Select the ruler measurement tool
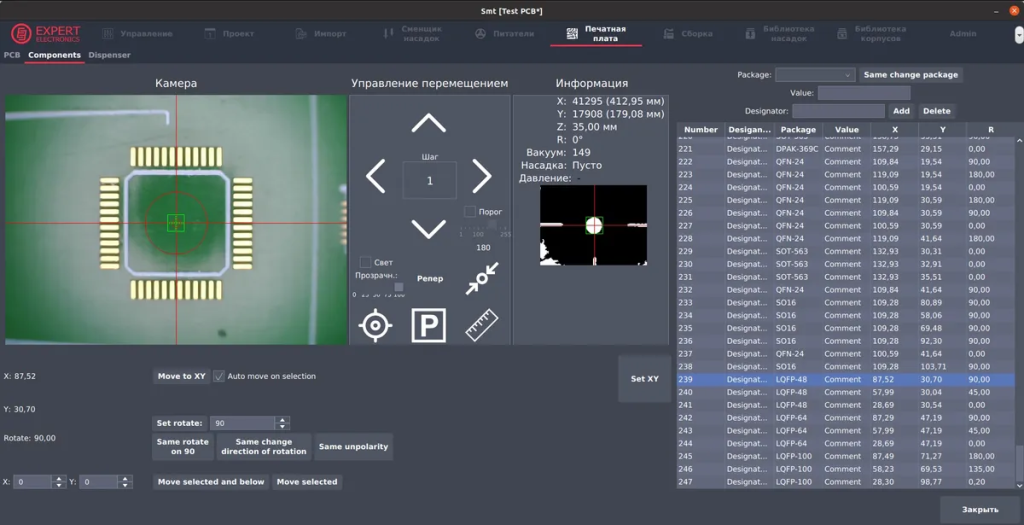The height and width of the screenshot is (525, 1024). [x=482, y=325]
